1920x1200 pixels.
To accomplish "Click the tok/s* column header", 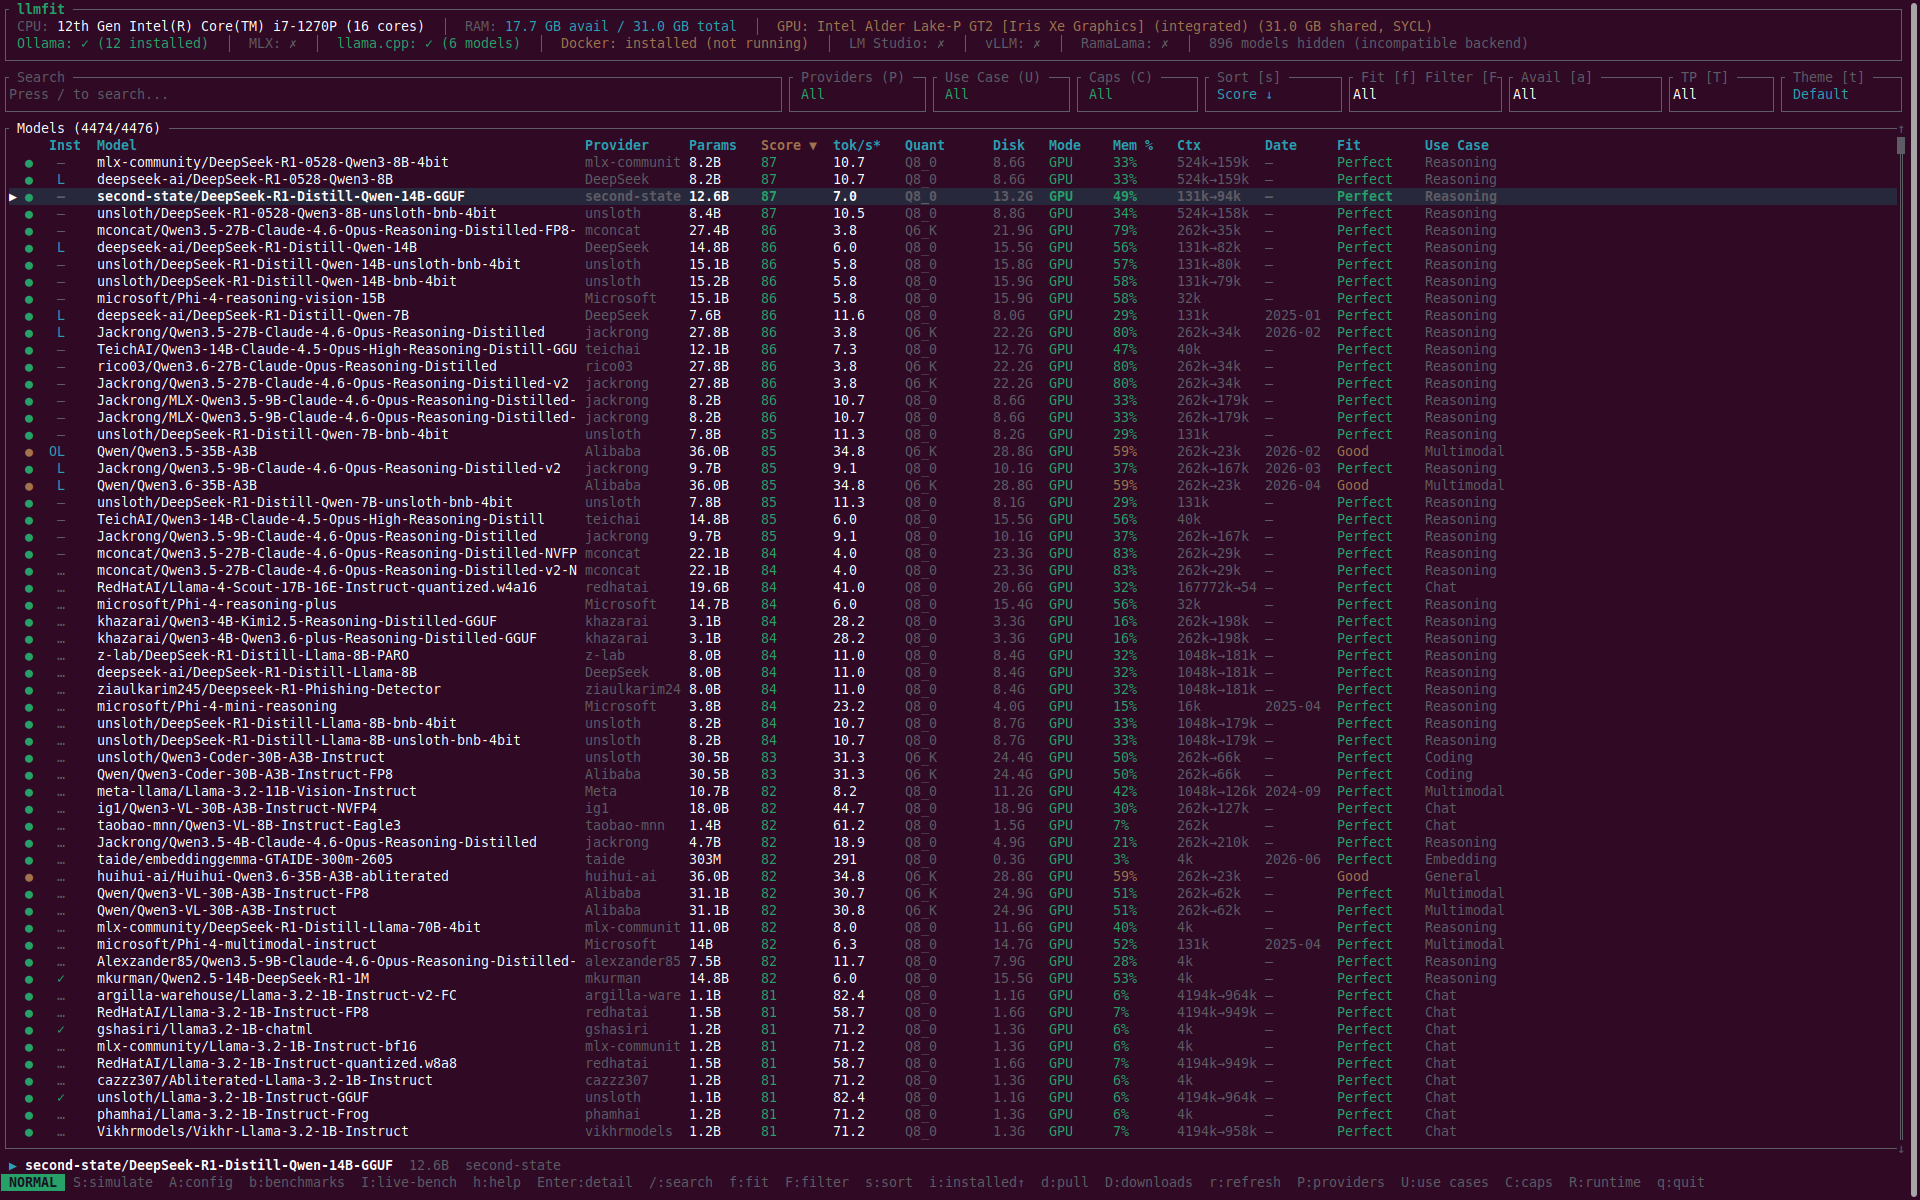I will point(857,145).
